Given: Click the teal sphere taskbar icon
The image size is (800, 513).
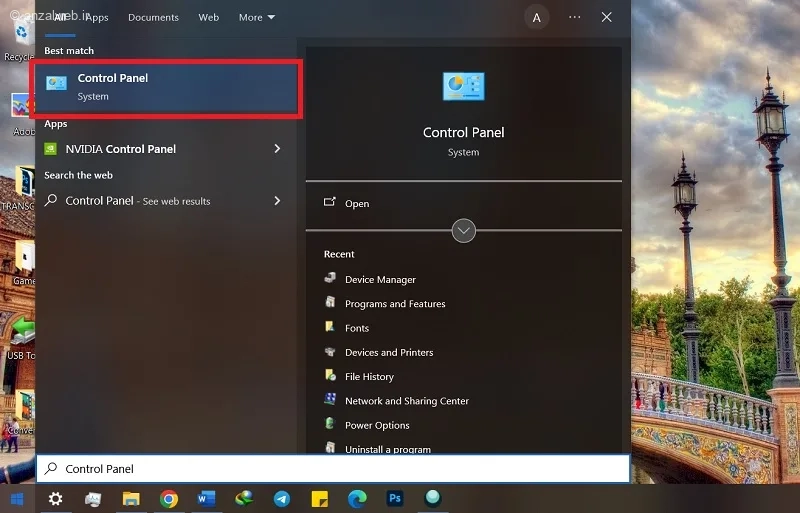Looking at the screenshot, I should [433, 498].
